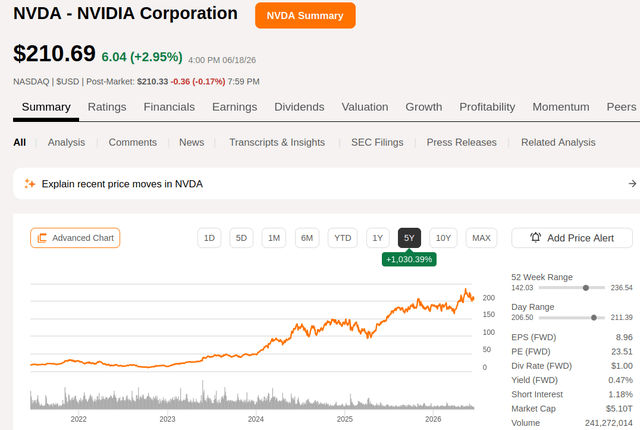Image resolution: width=640 pixels, height=430 pixels.
Task: Open Related Analysis filter
Action: point(558,142)
